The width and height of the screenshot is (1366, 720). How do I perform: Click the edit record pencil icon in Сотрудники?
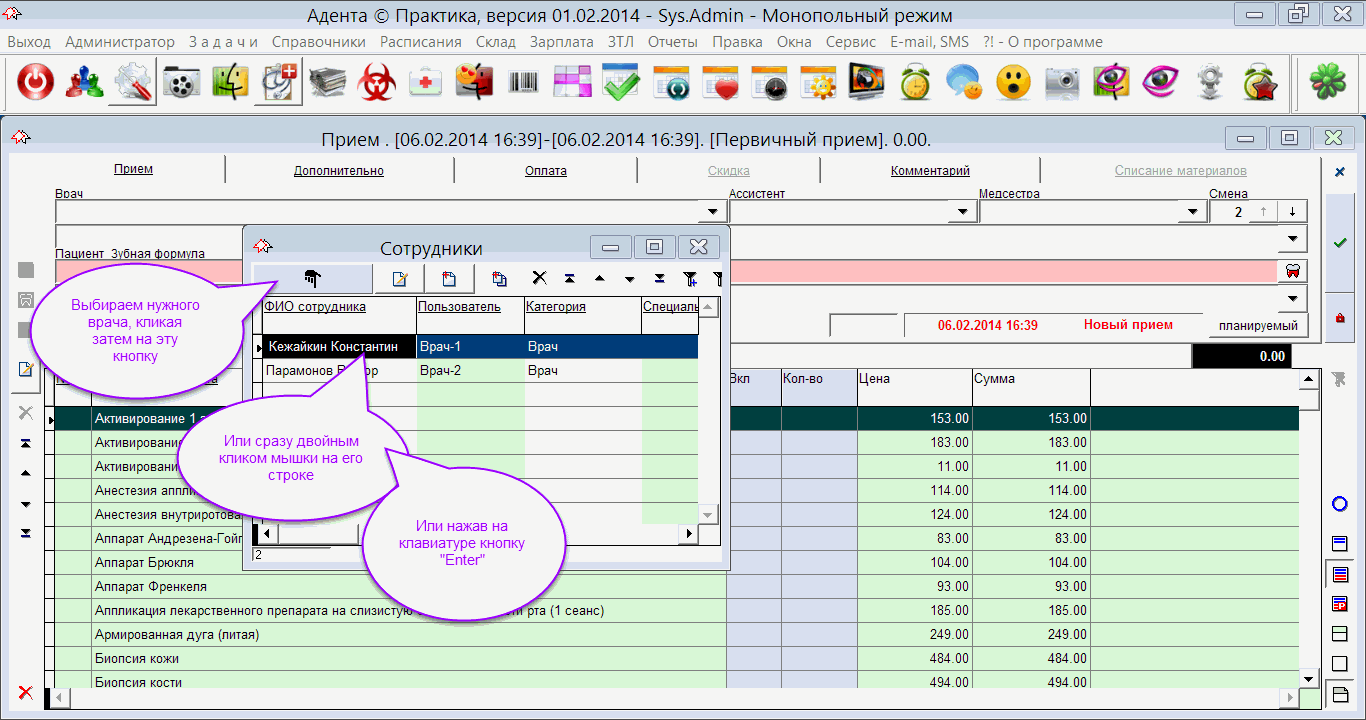coord(399,279)
